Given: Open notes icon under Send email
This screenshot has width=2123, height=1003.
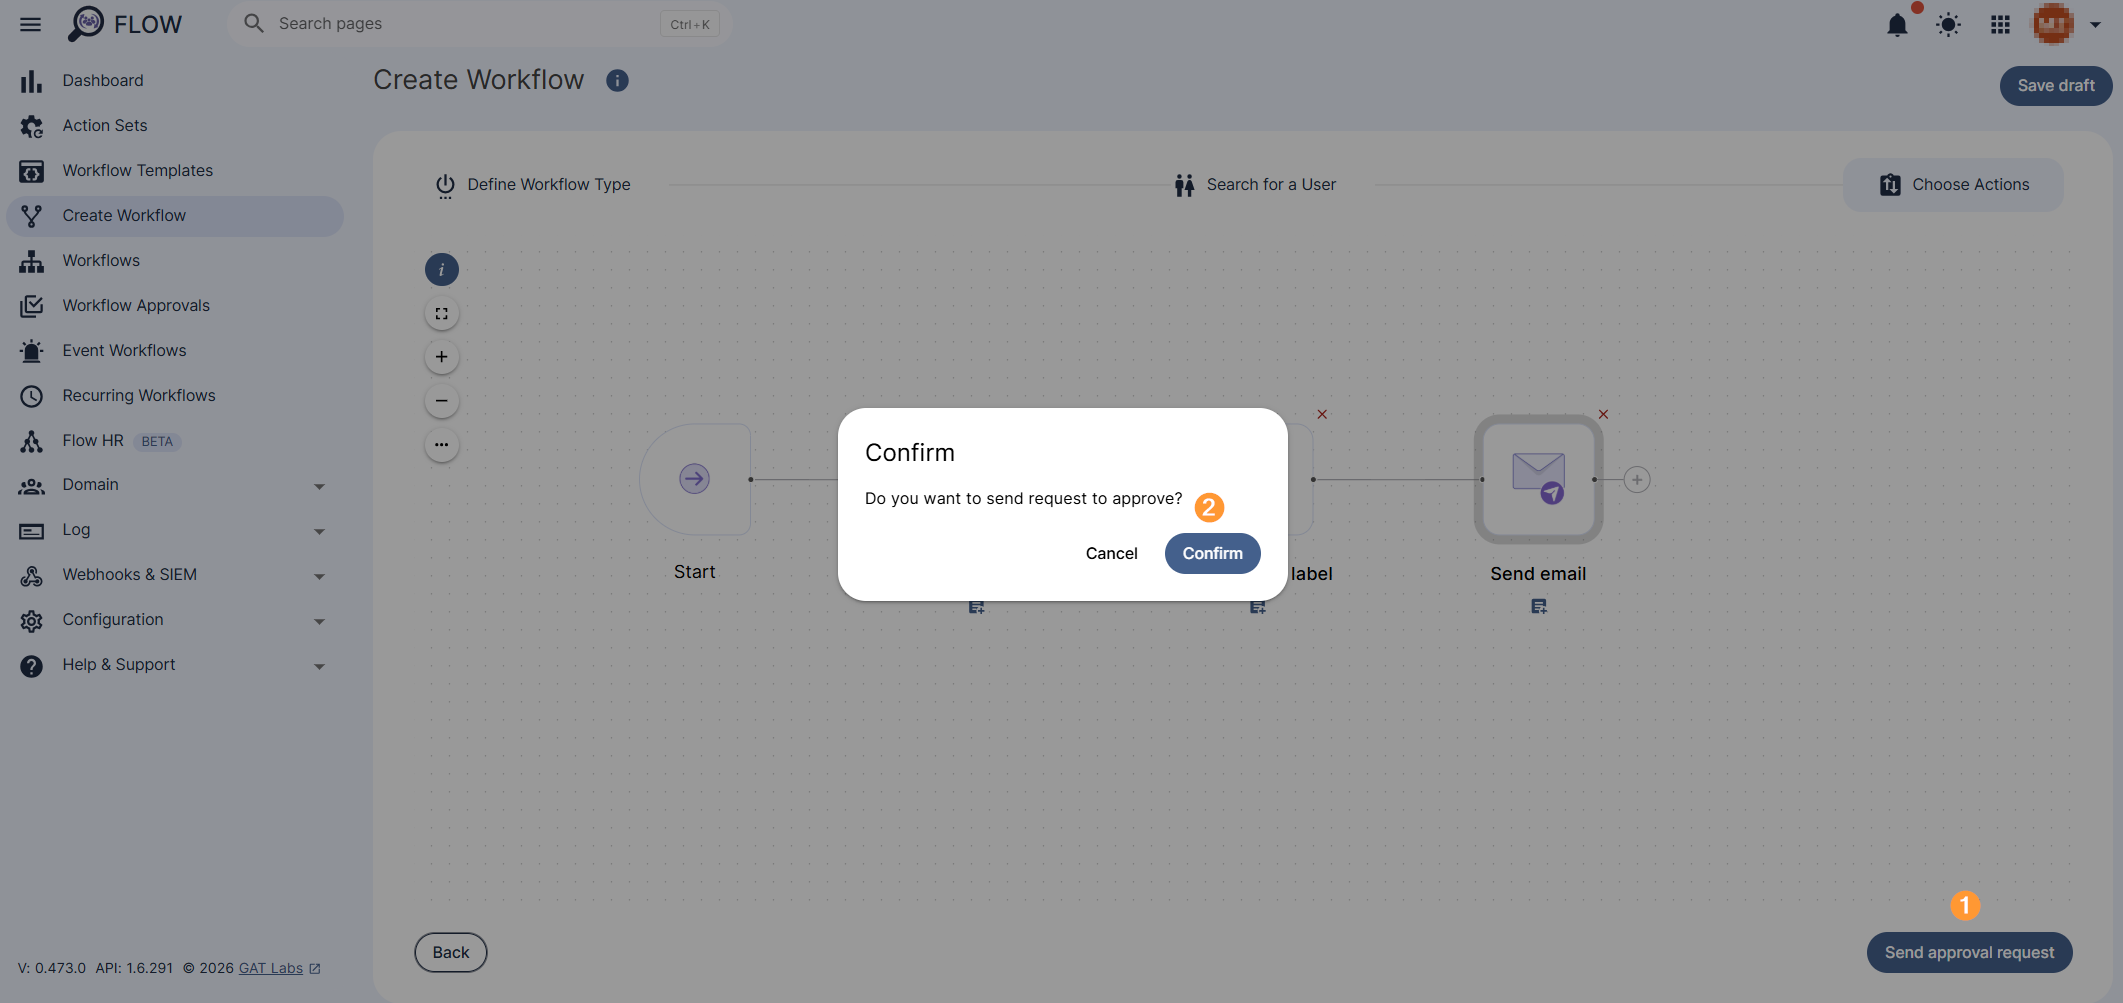Looking at the screenshot, I should tap(1539, 606).
